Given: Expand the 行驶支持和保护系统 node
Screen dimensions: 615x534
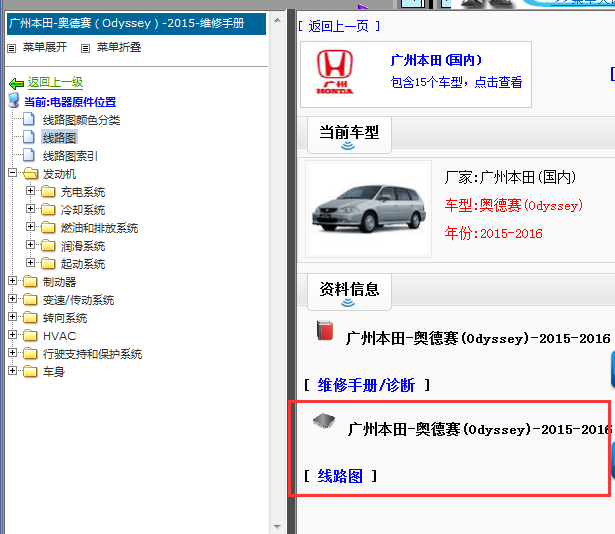Looking at the screenshot, I should tap(13, 352).
